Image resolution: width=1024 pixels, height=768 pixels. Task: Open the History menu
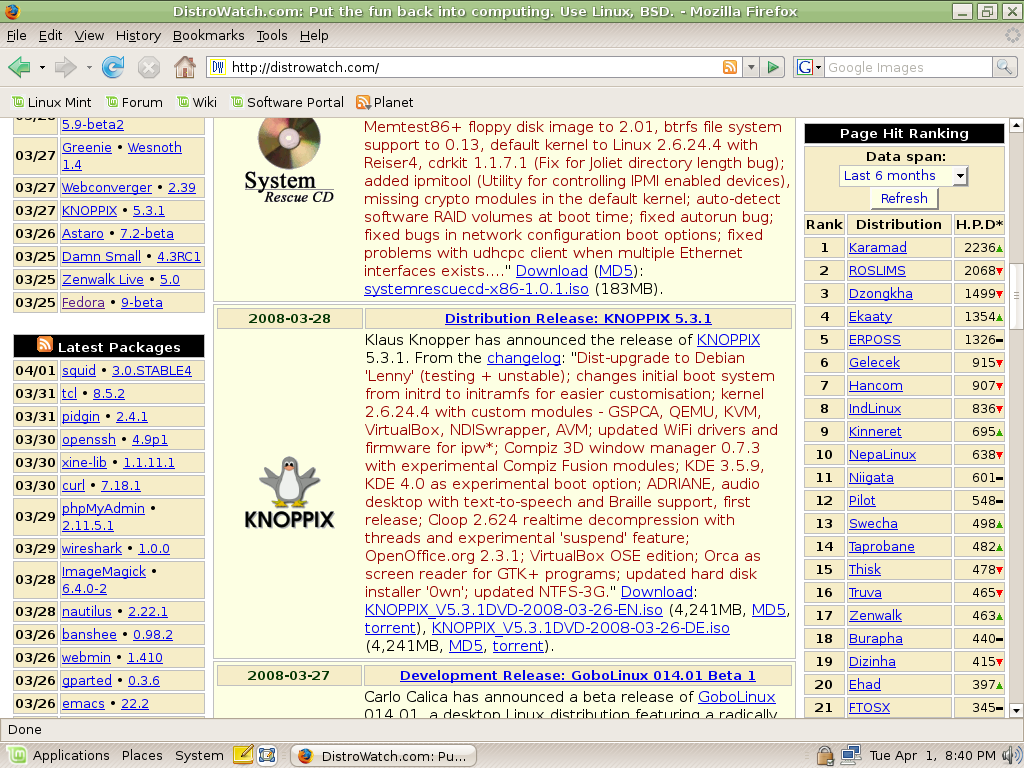pyautogui.click(x=138, y=35)
